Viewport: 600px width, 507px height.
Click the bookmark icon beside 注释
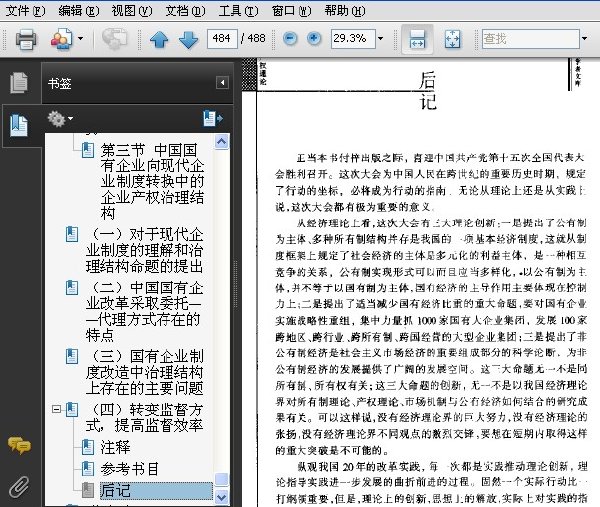pos(88,447)
